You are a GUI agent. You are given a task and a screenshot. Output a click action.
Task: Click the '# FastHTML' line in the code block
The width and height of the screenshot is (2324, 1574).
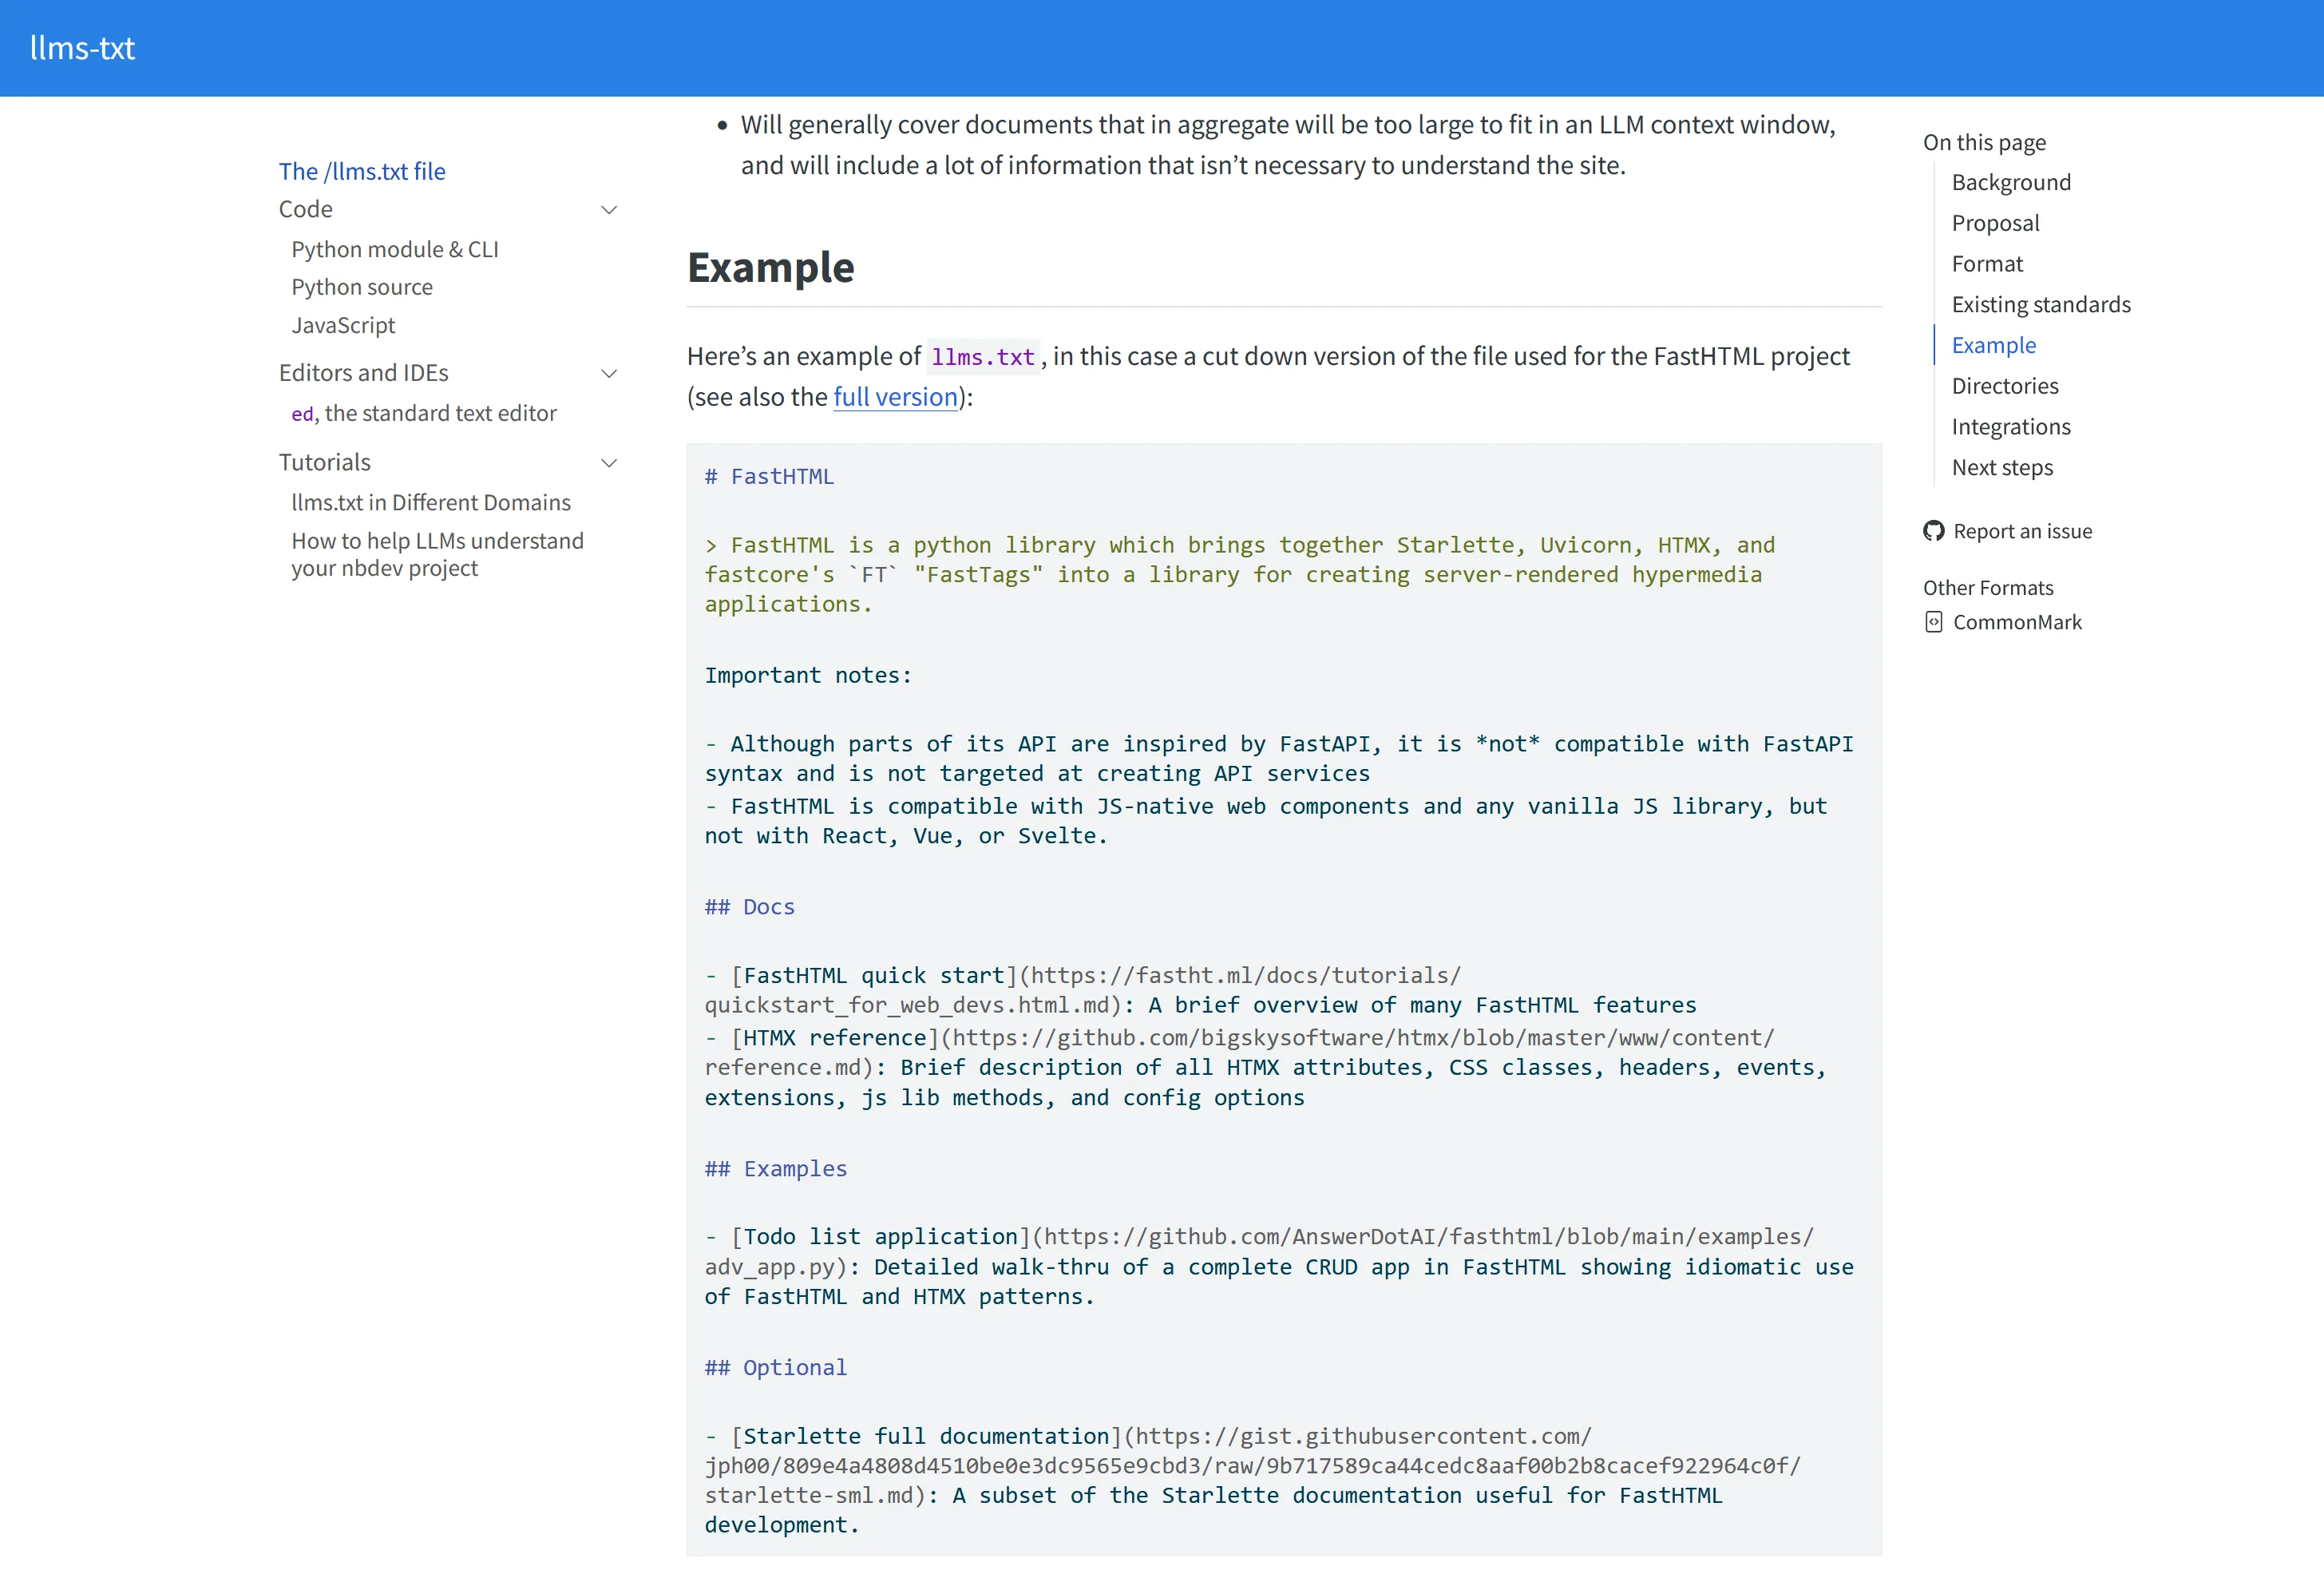click(x=769, y=477)
